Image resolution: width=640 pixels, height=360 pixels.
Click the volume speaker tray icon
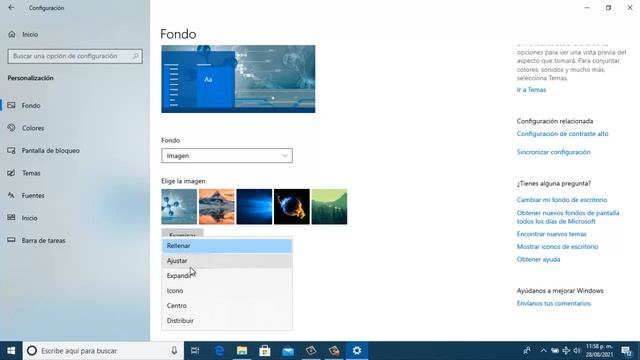577,351
